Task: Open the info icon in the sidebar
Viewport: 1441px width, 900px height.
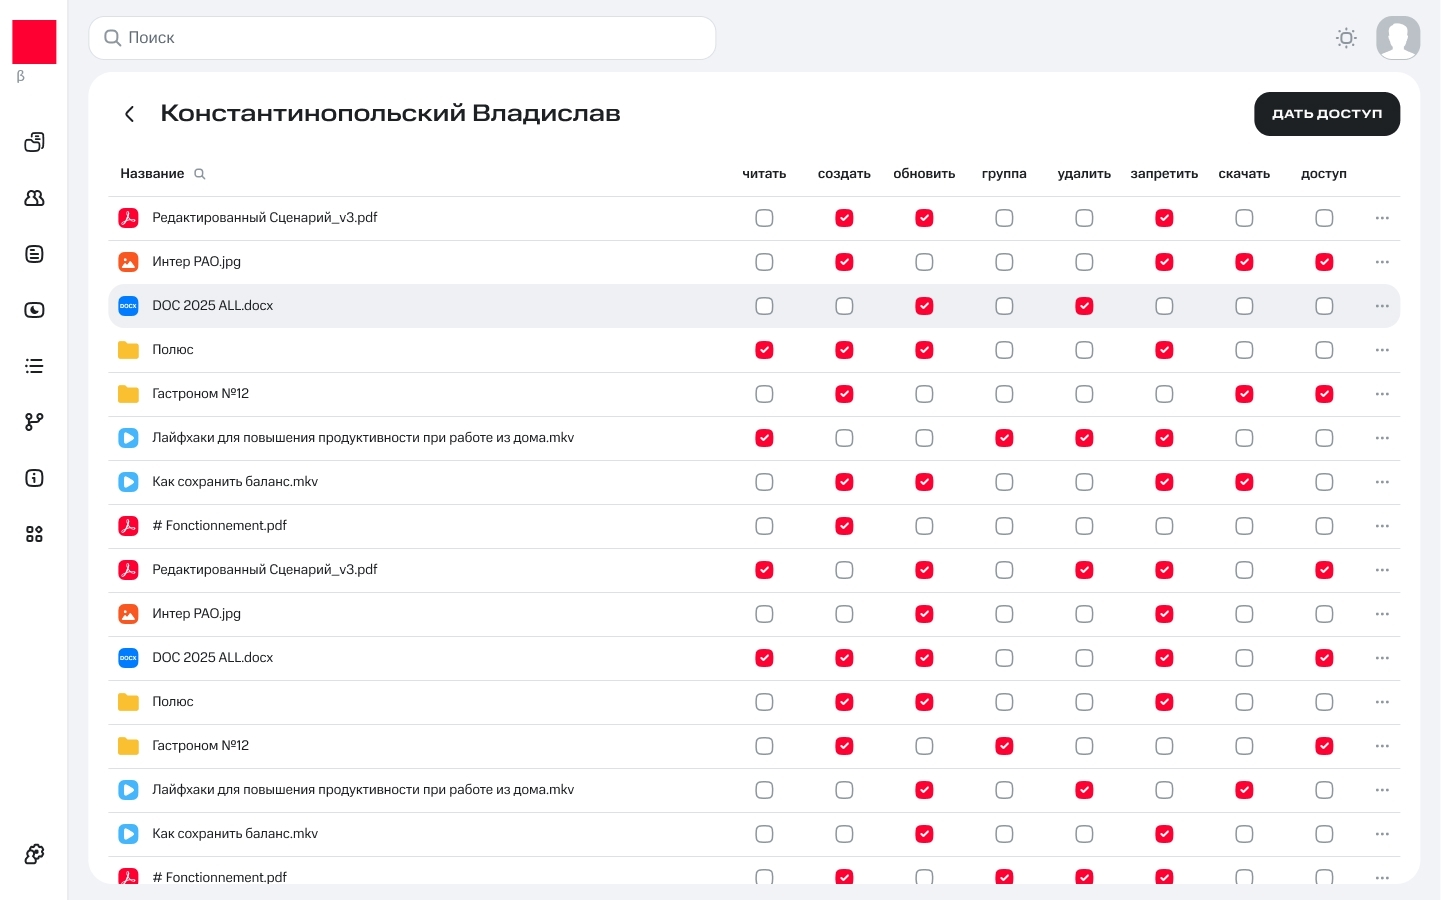Action: [x=34, y=478]
